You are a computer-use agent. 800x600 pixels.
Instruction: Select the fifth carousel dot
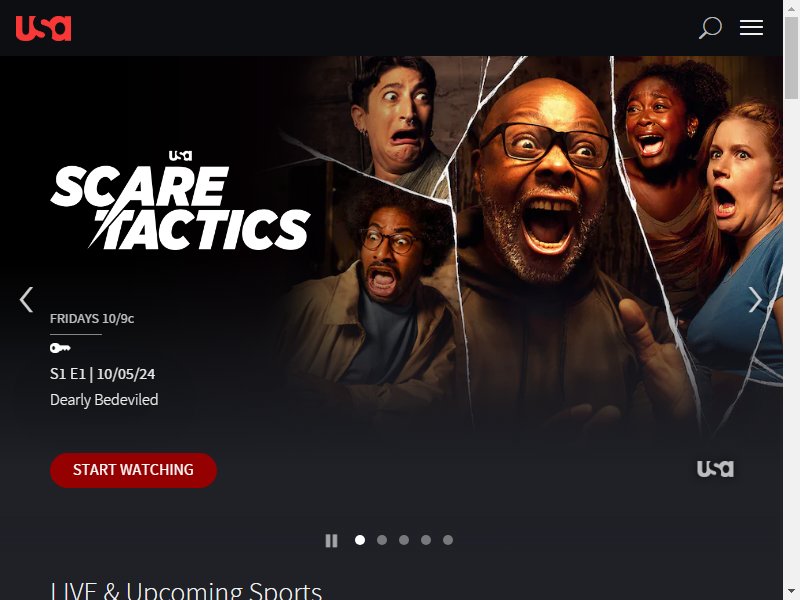point(447,540)
